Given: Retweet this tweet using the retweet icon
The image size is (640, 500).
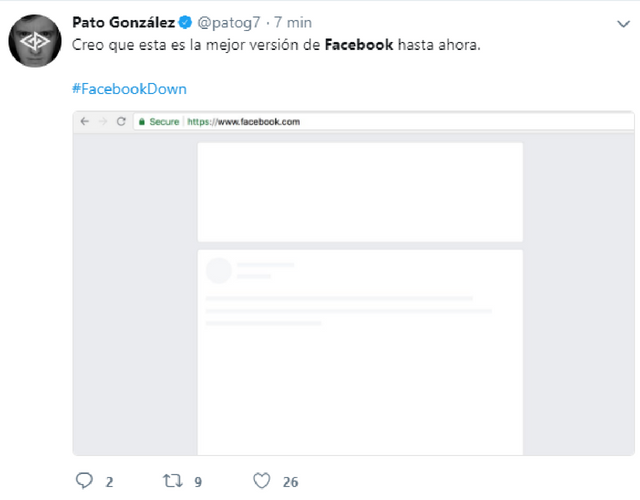Looking at the screenshot, I should (x=172, y=481).
